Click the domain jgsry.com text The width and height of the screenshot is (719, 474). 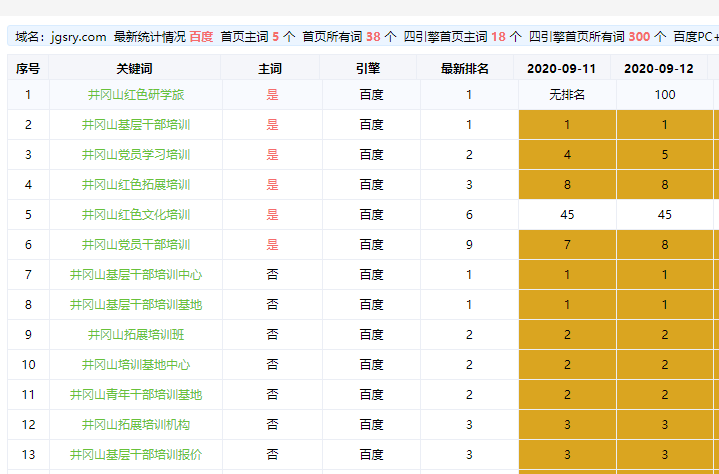(78, 37)
